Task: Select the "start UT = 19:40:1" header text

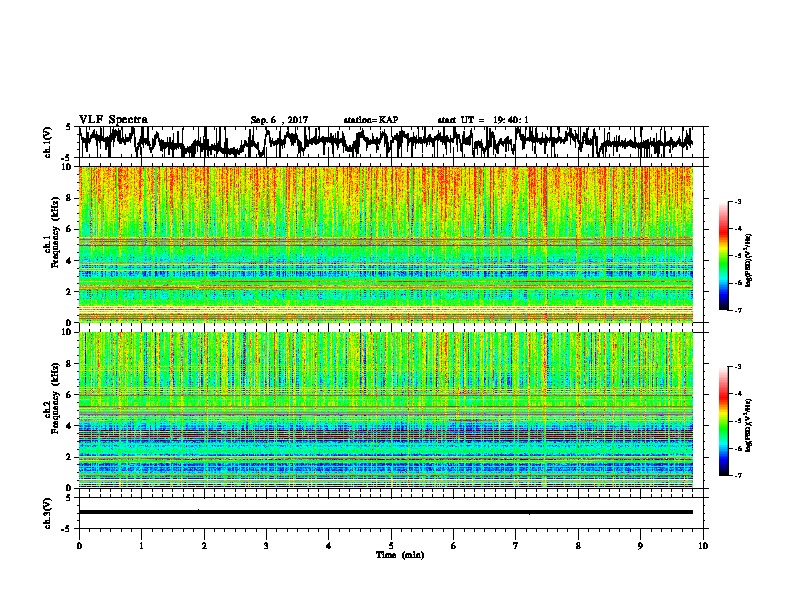Action: coord(483,120)
